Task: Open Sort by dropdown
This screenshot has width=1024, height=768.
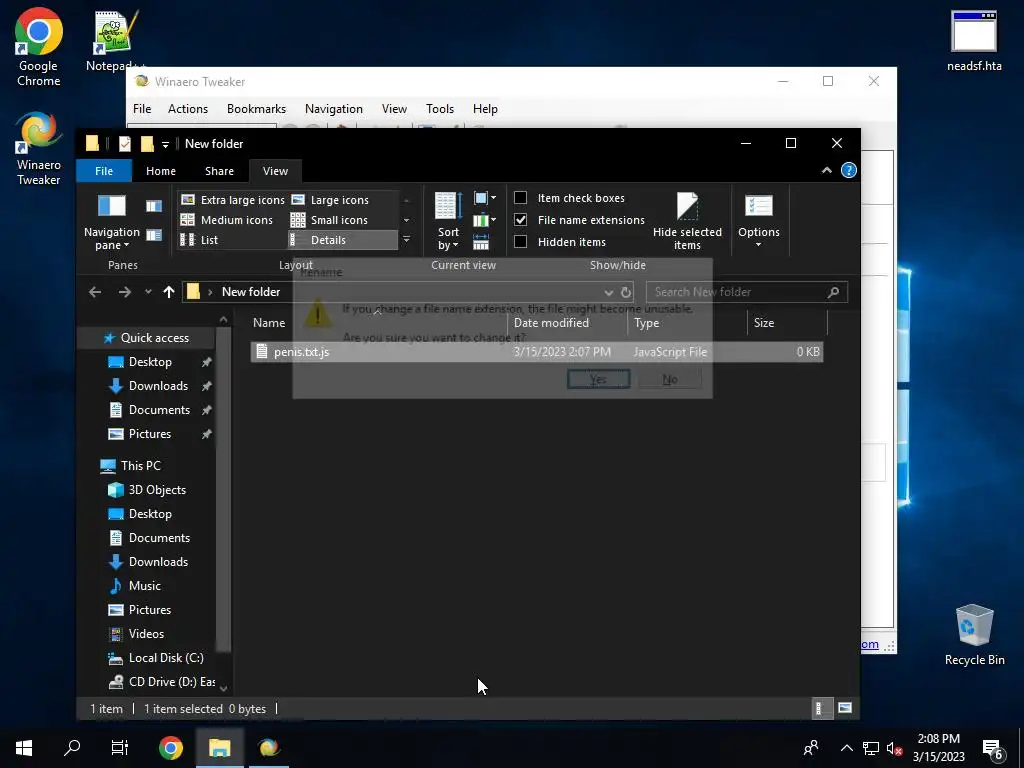Action: (x=448, y=222)
